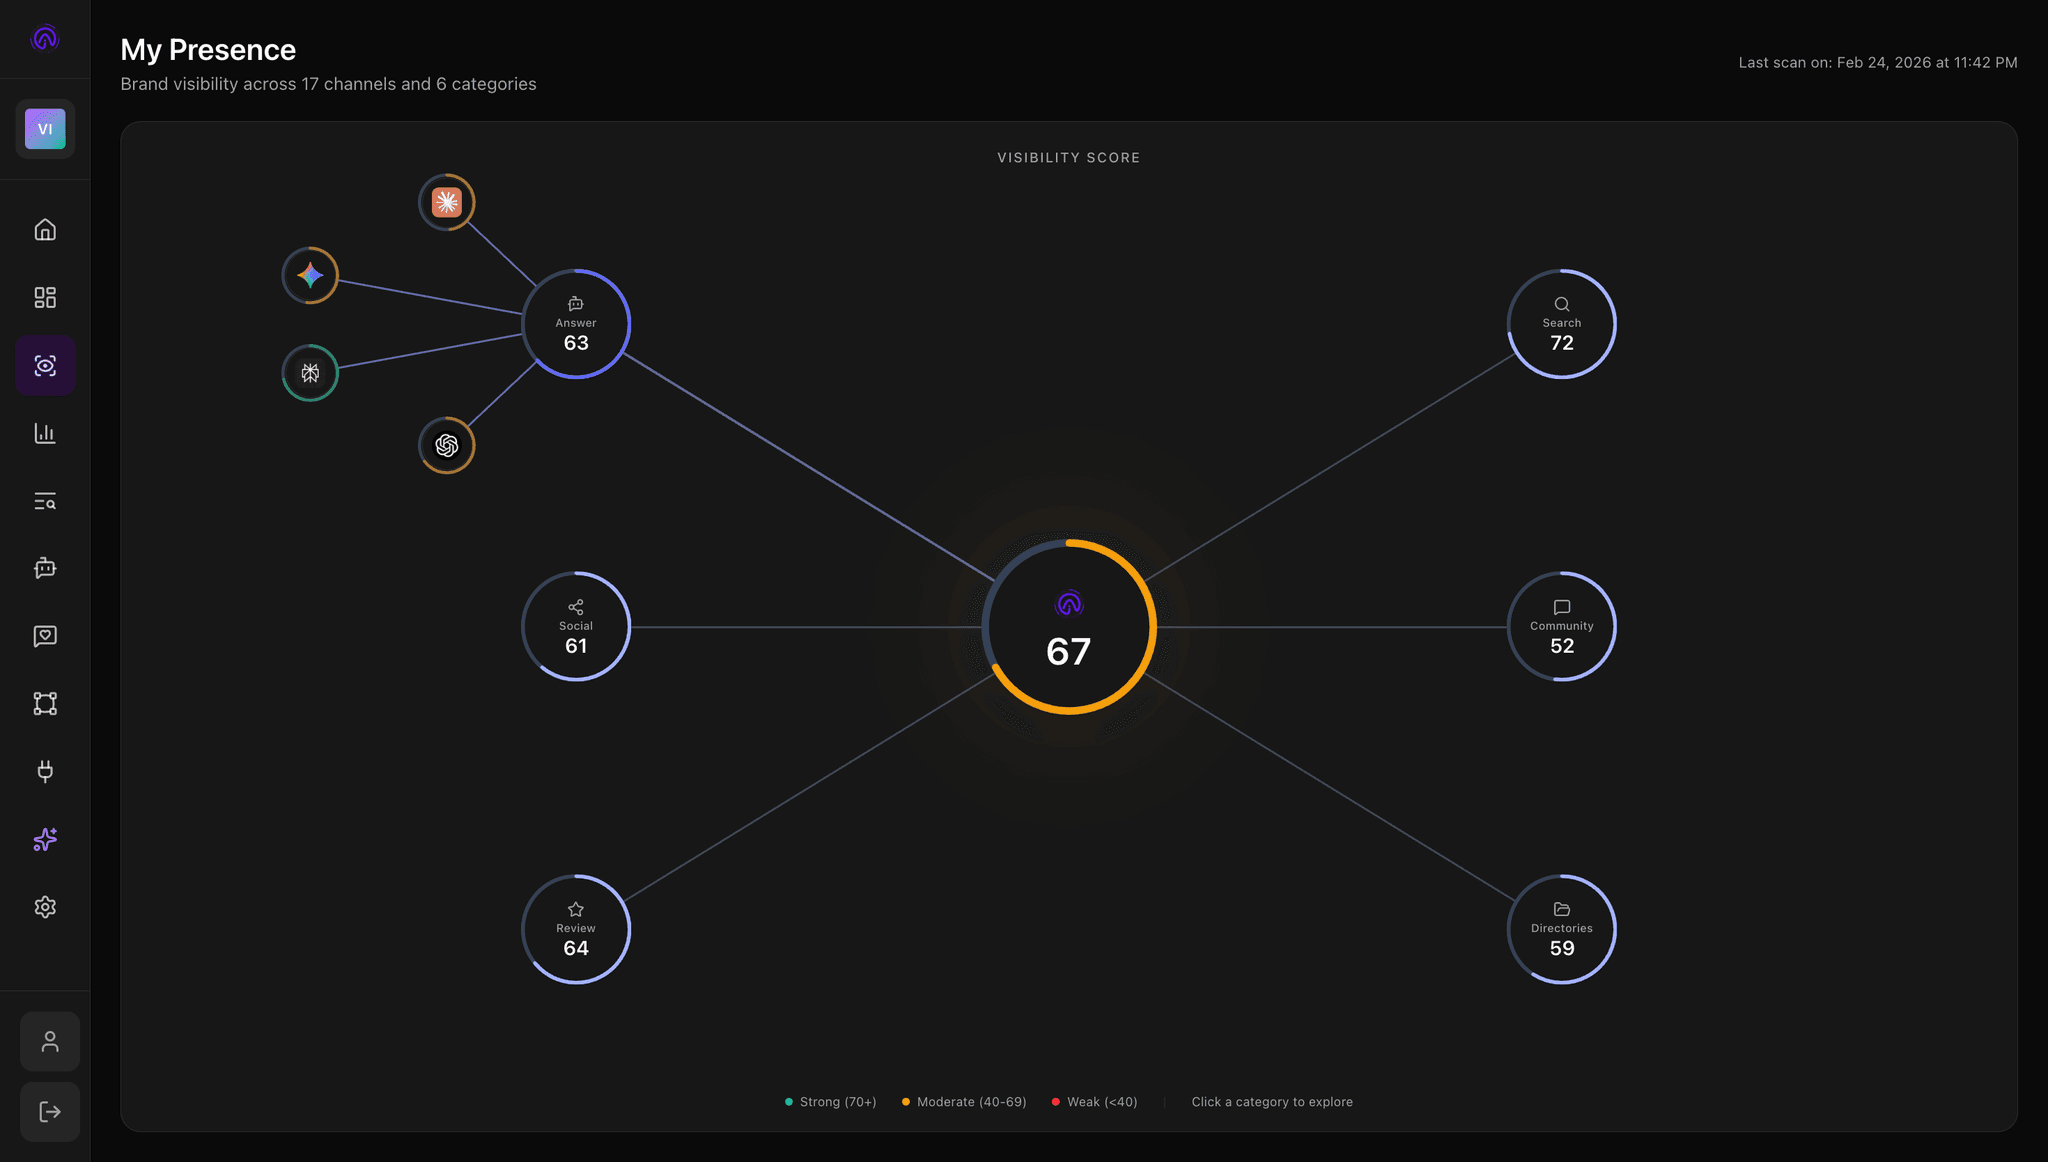Screen dimensions: 2048x1162
Task: Click the VI workspace avatar
Action: [x=45, y=129]
